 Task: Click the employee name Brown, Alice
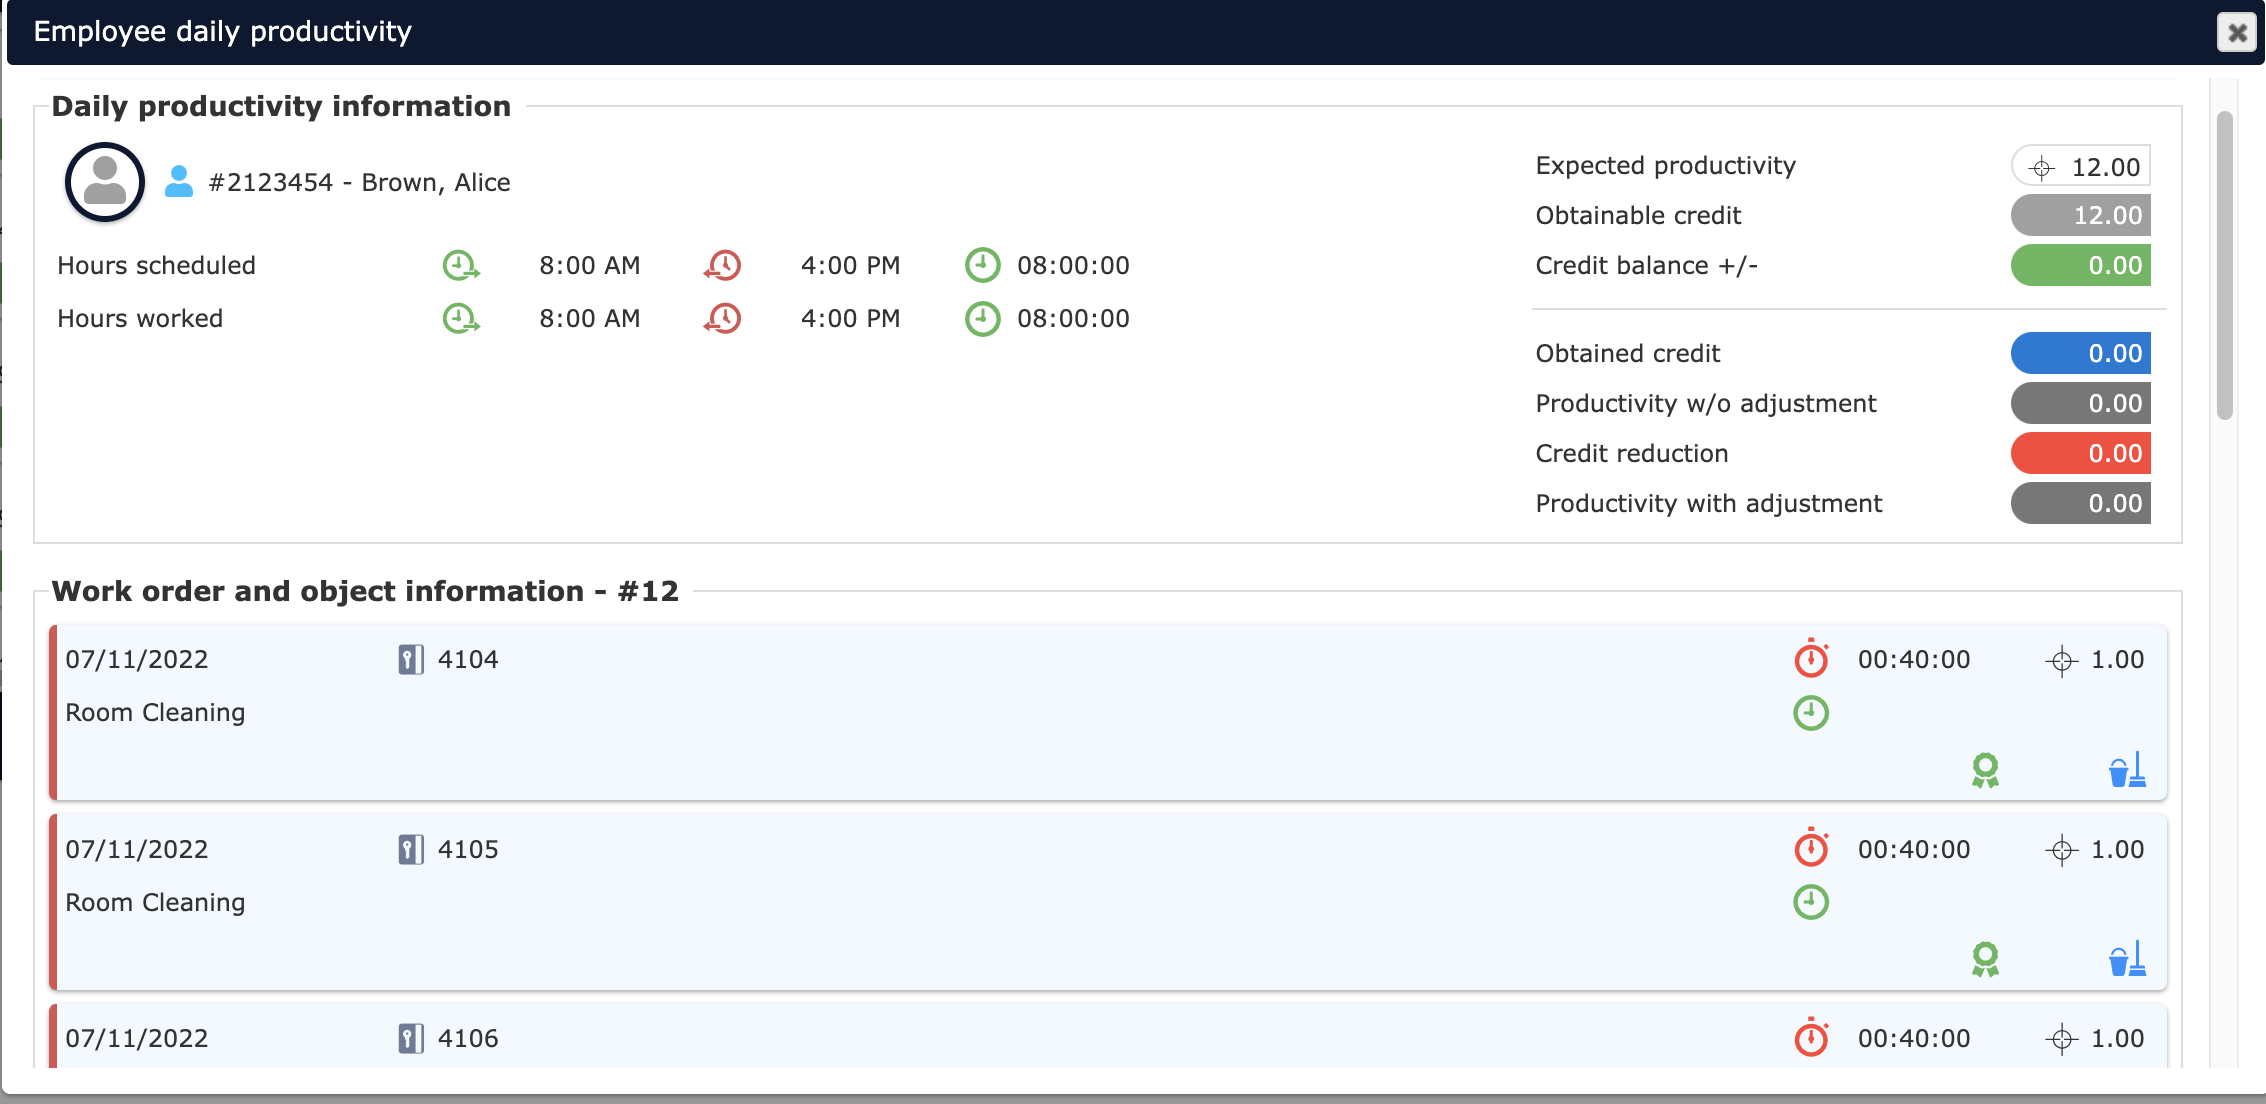(x=436, y=183)
